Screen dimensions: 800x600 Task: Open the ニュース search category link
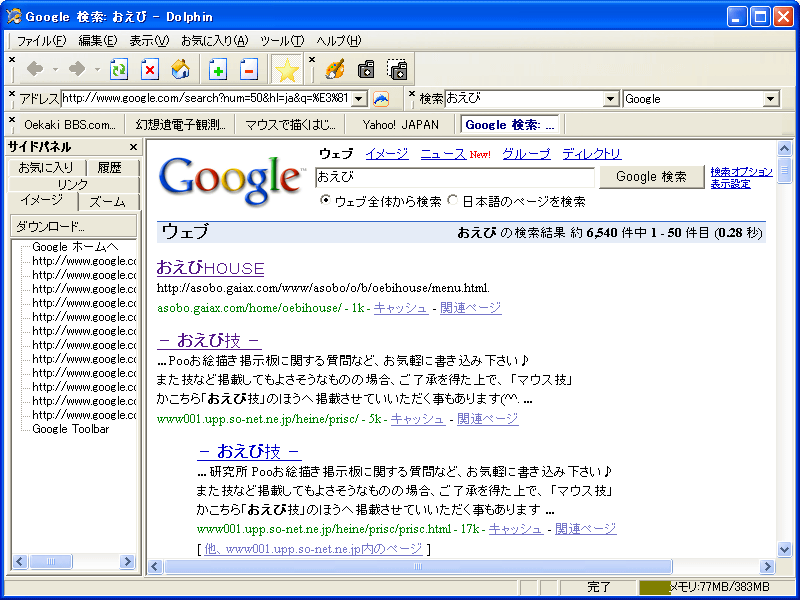(443, 154)
